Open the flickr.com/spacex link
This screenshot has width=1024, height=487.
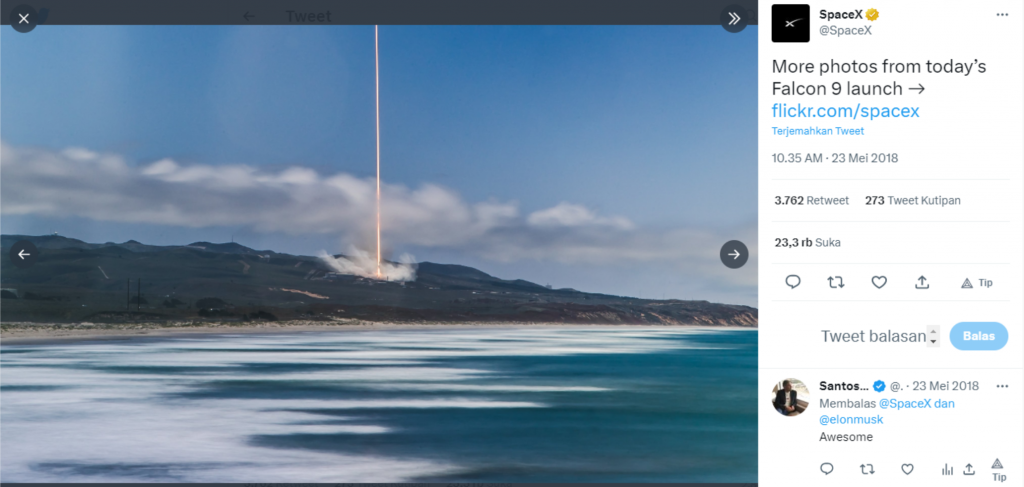pyautogui.click(x=845, y=110)
